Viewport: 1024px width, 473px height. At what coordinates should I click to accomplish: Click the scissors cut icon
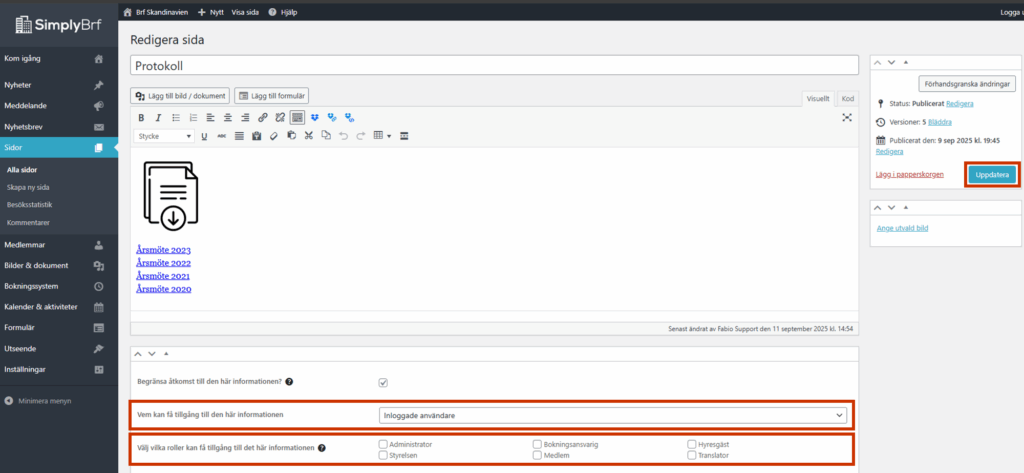coord(309,136)
